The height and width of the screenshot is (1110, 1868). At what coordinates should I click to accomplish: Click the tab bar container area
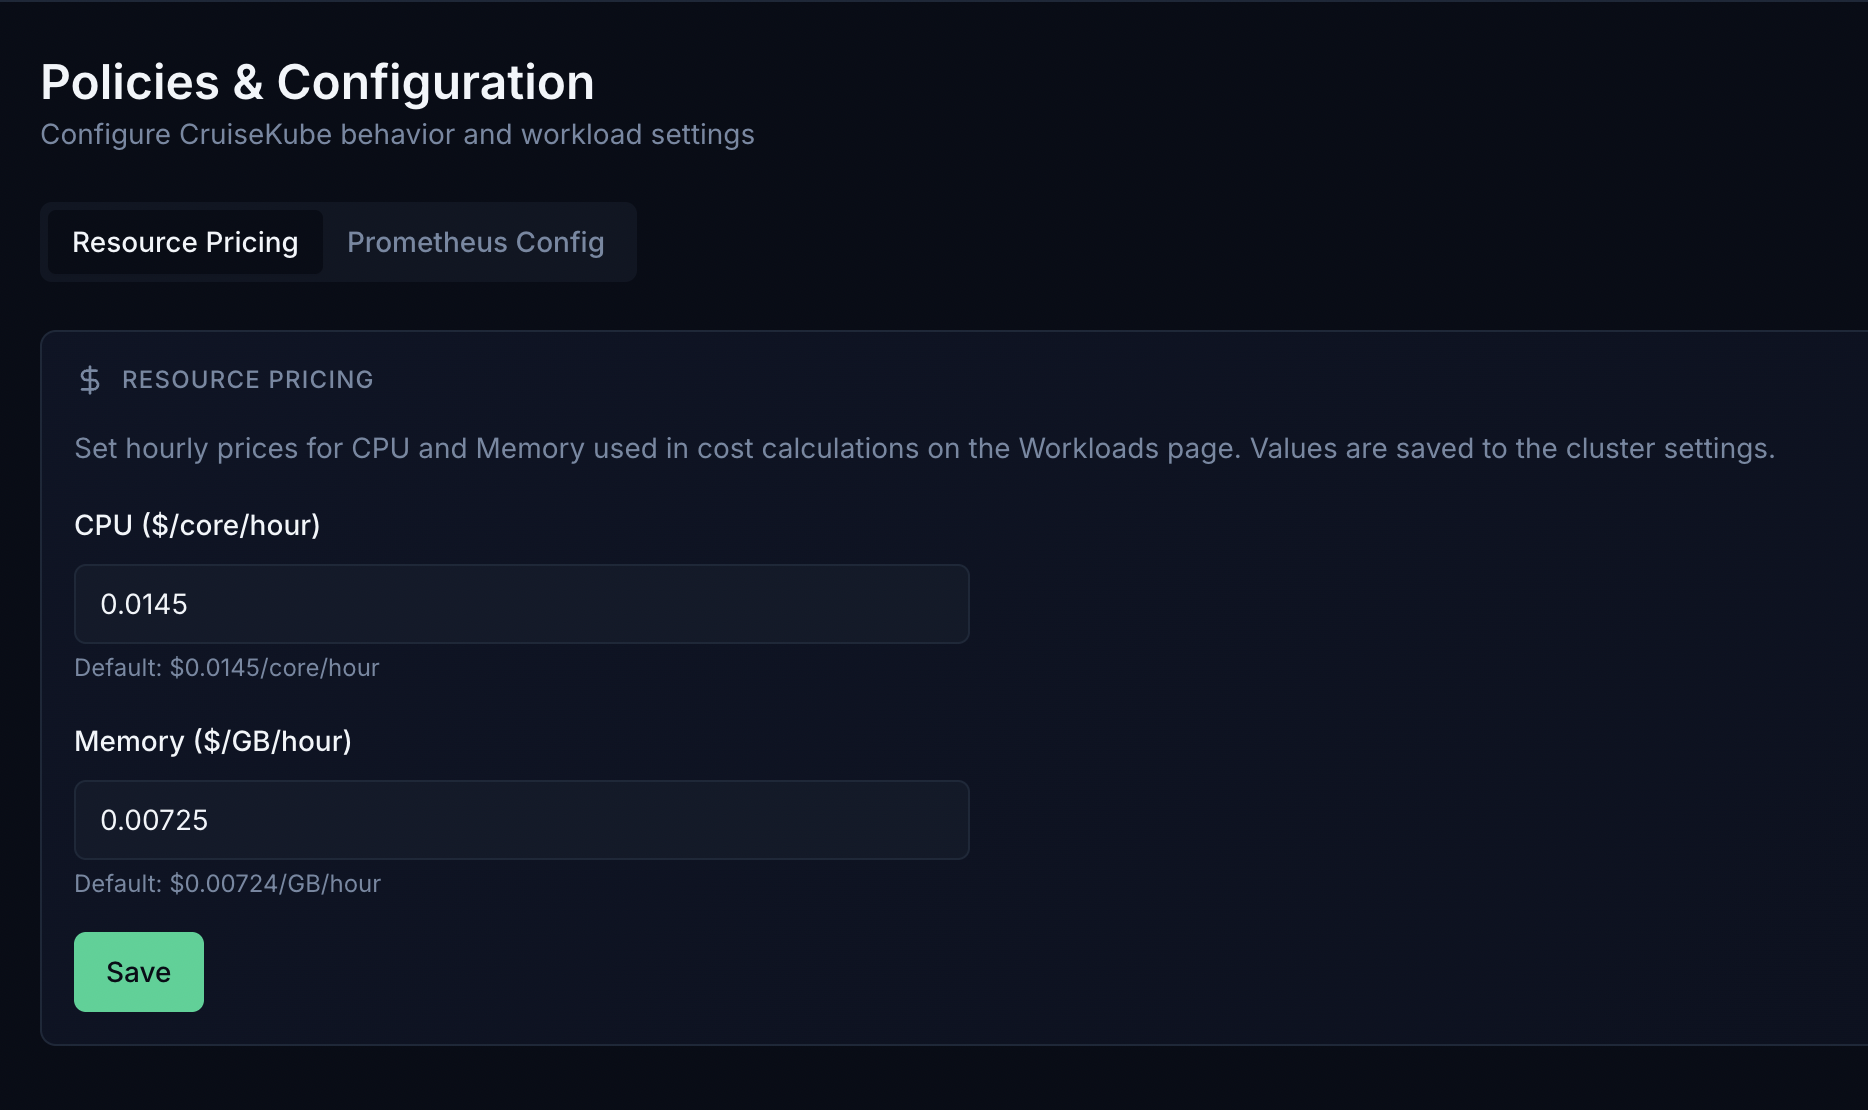coord(337,241)
